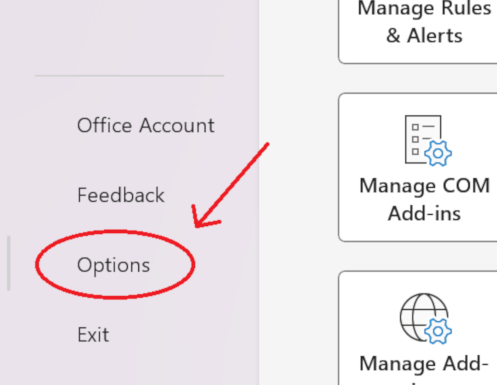Open the Office Account page
Viewport: 497px width, 385px height.
coord(146,126)
